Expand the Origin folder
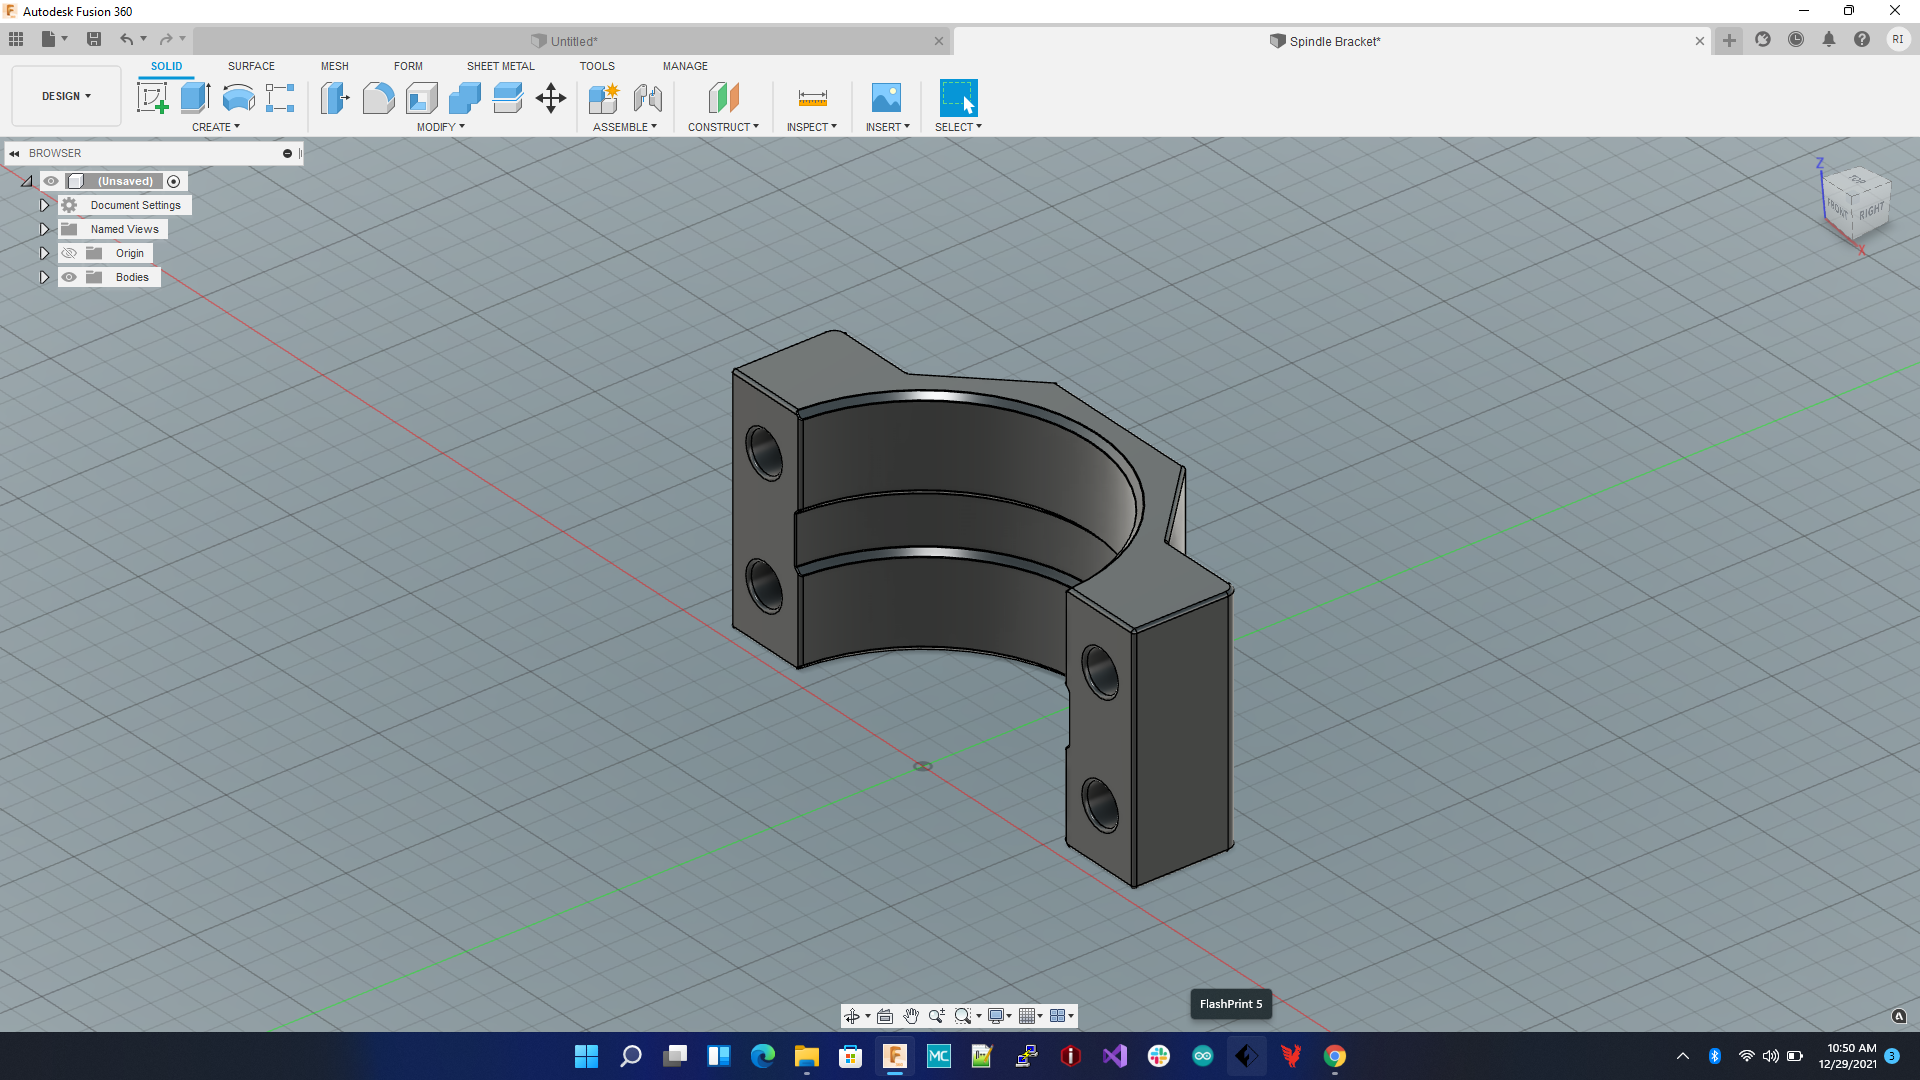1920x1080 pixels. click(x=44, y=253)
